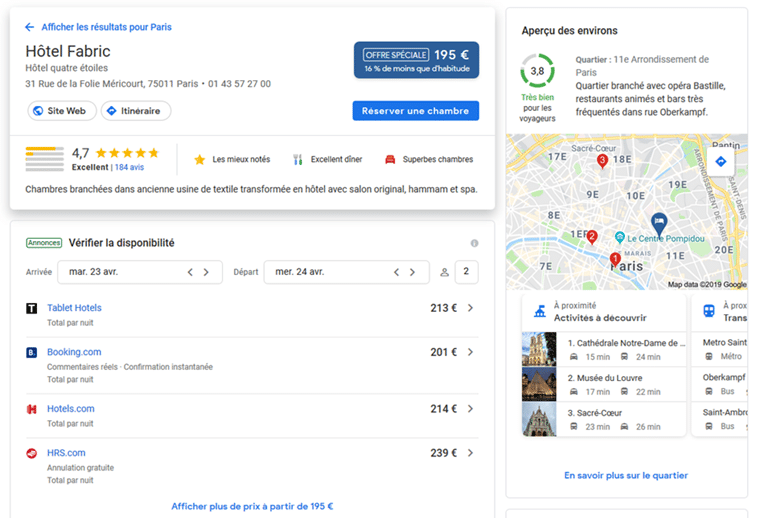The height and width of the screenshot is (518, 758).
Task: Advance departure date to next day
Action: tap(412, 272)
